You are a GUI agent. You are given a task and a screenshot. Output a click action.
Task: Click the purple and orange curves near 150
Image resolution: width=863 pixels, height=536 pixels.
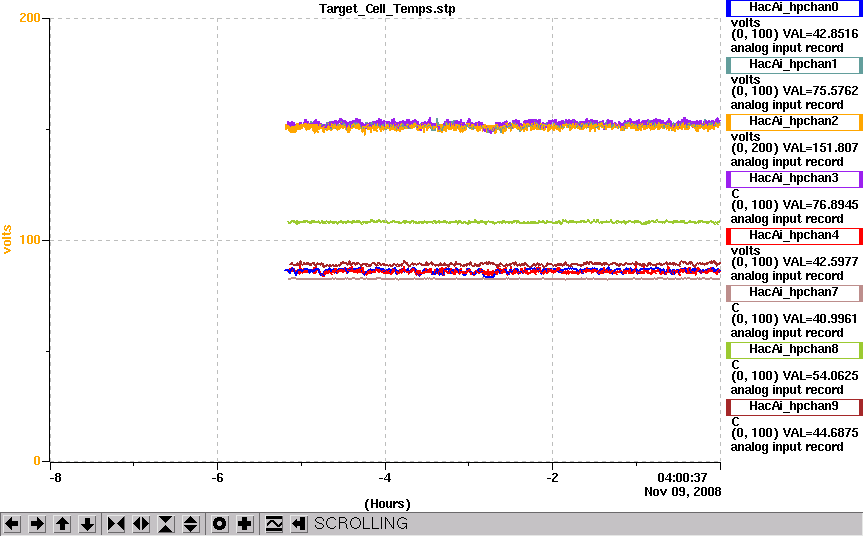pyautogui.click(x=502, y=125)
